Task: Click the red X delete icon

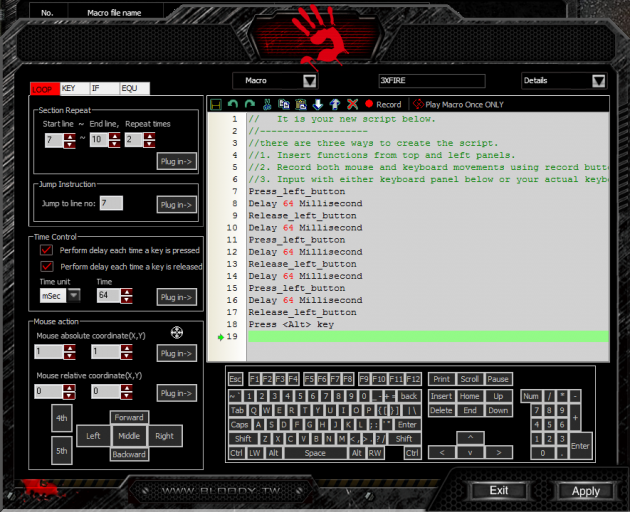Action: [x=352, y=104]
